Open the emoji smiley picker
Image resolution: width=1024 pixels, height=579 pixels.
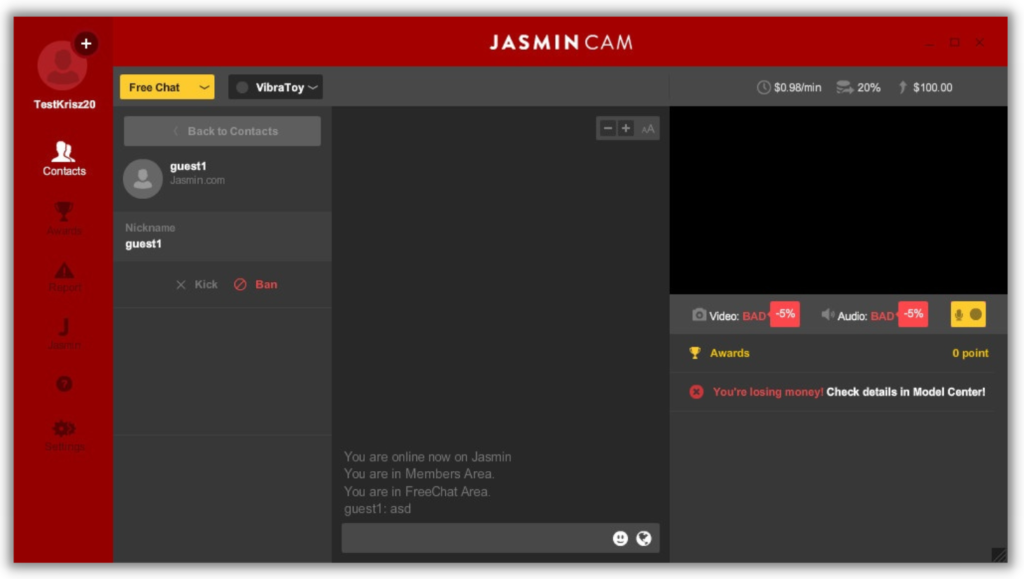coord(620,538)
